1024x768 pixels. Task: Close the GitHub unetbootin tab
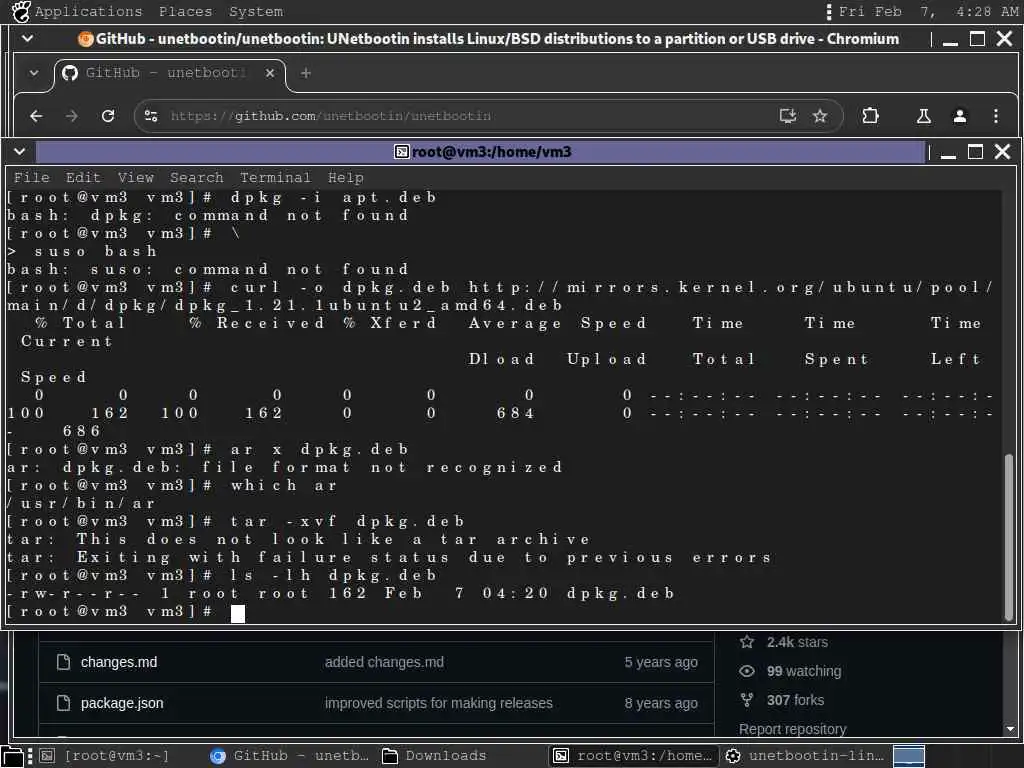tap(270, 73)
